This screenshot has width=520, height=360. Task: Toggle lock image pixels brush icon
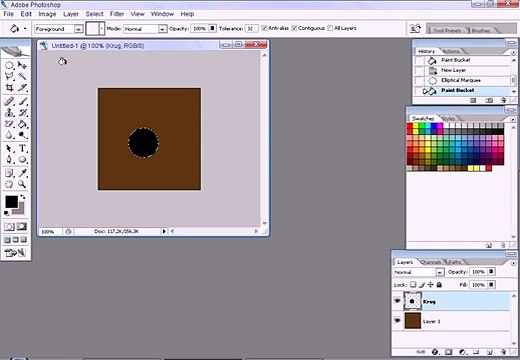[x=422, y=285]
